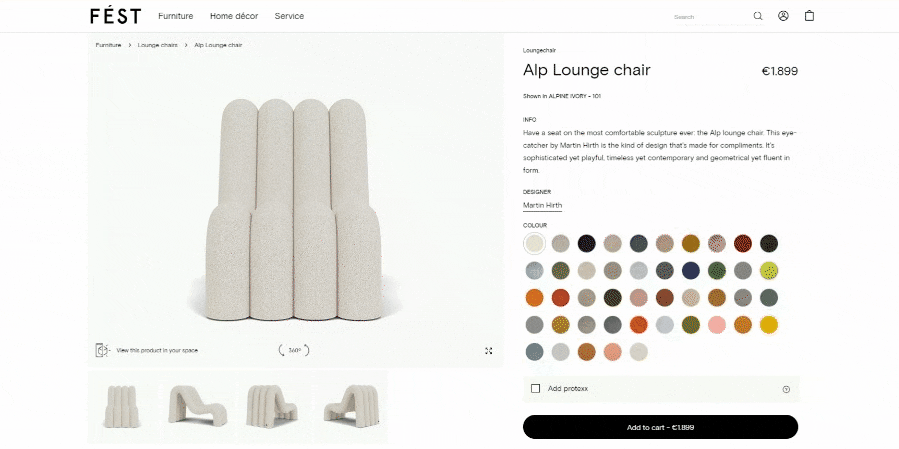
Task: Click the FÉST logo
Action: pyautogui.click(x=115, y=16)
